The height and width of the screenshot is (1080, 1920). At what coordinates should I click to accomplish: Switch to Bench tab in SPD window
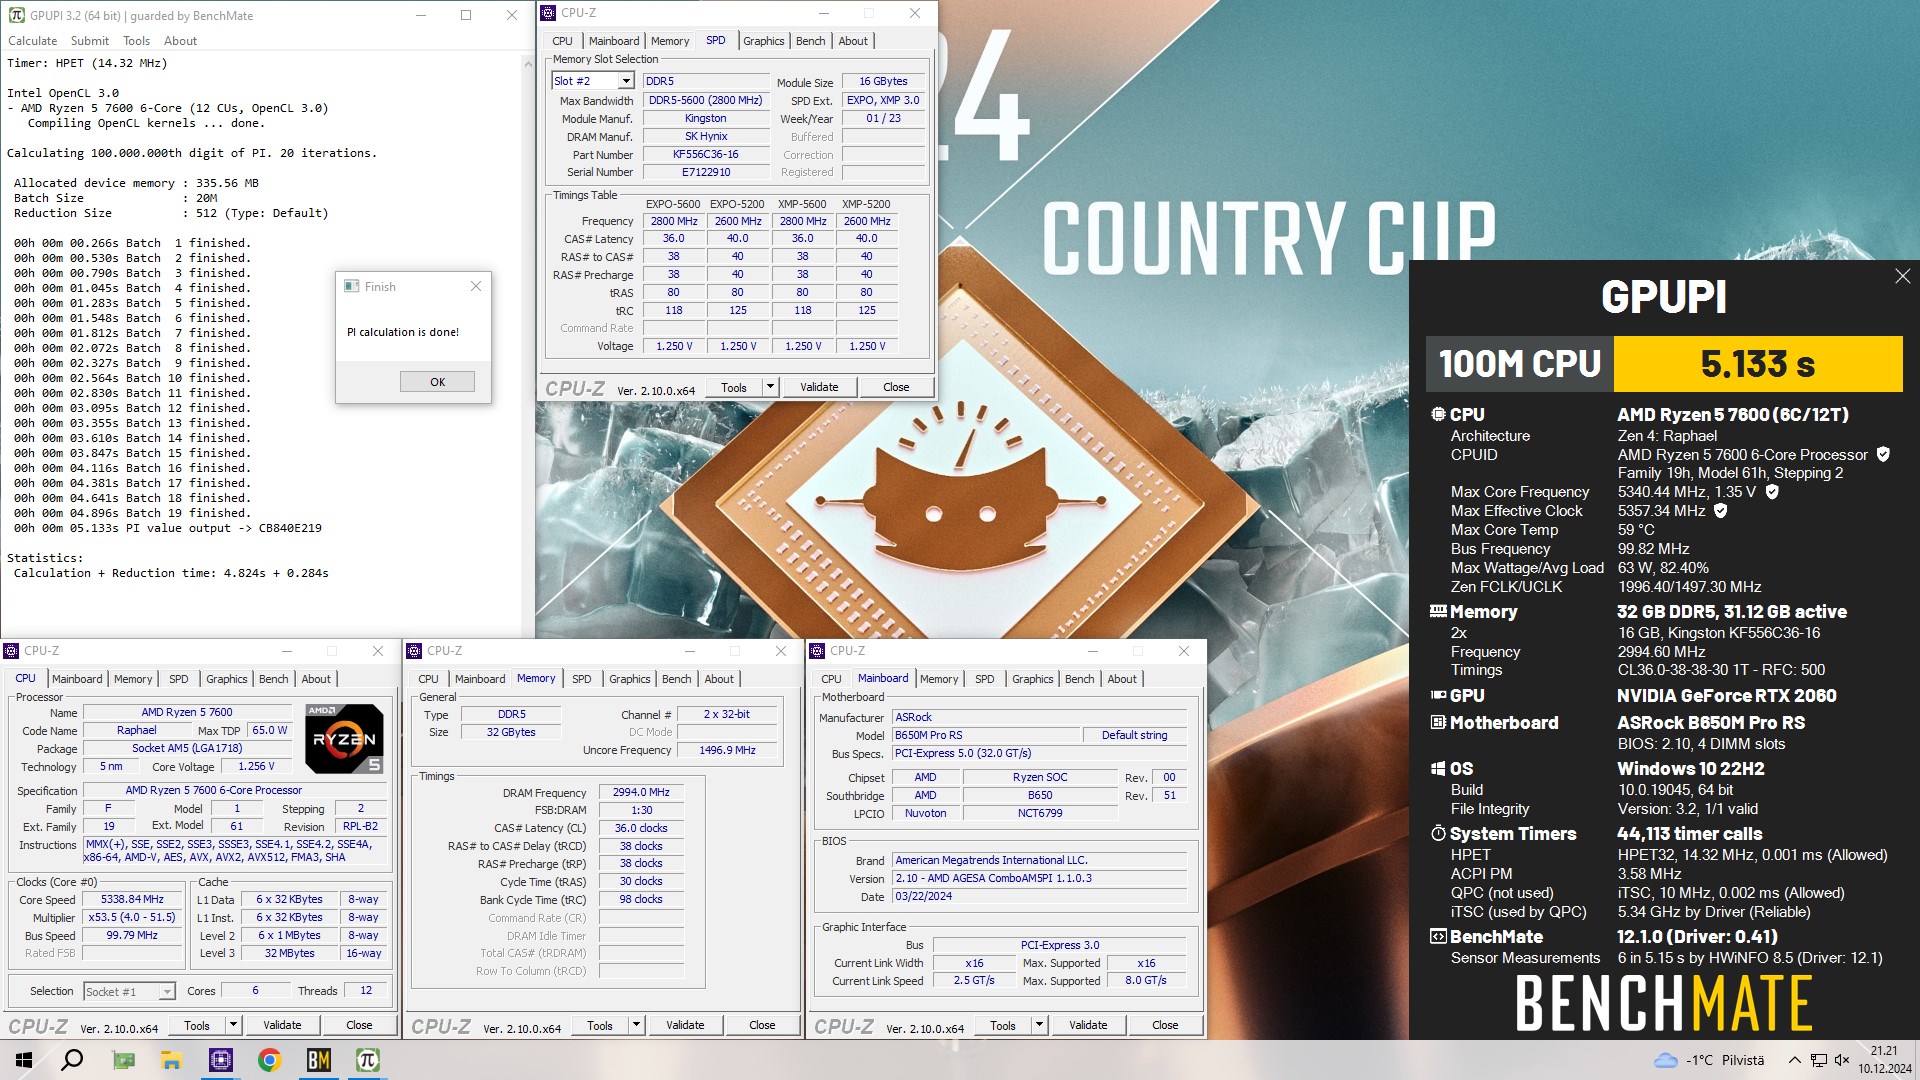[810, 41]
